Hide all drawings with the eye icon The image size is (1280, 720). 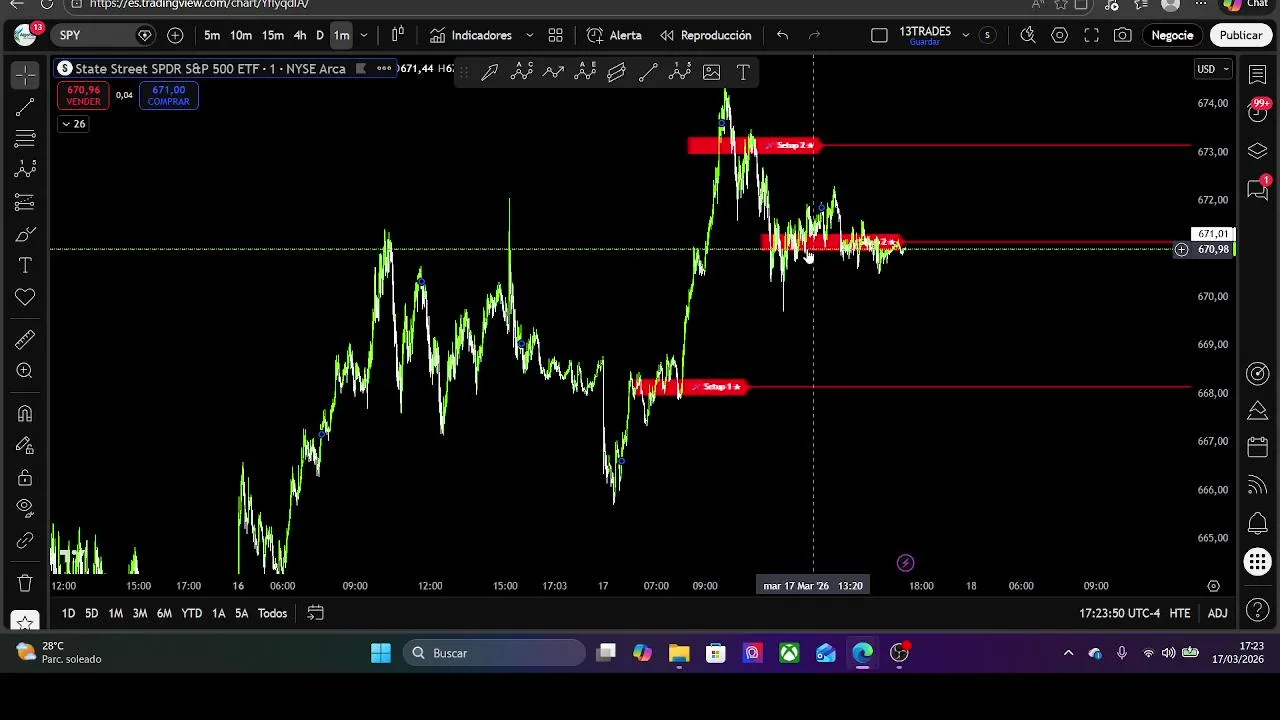pyautogui.click(x=25, y=508)
